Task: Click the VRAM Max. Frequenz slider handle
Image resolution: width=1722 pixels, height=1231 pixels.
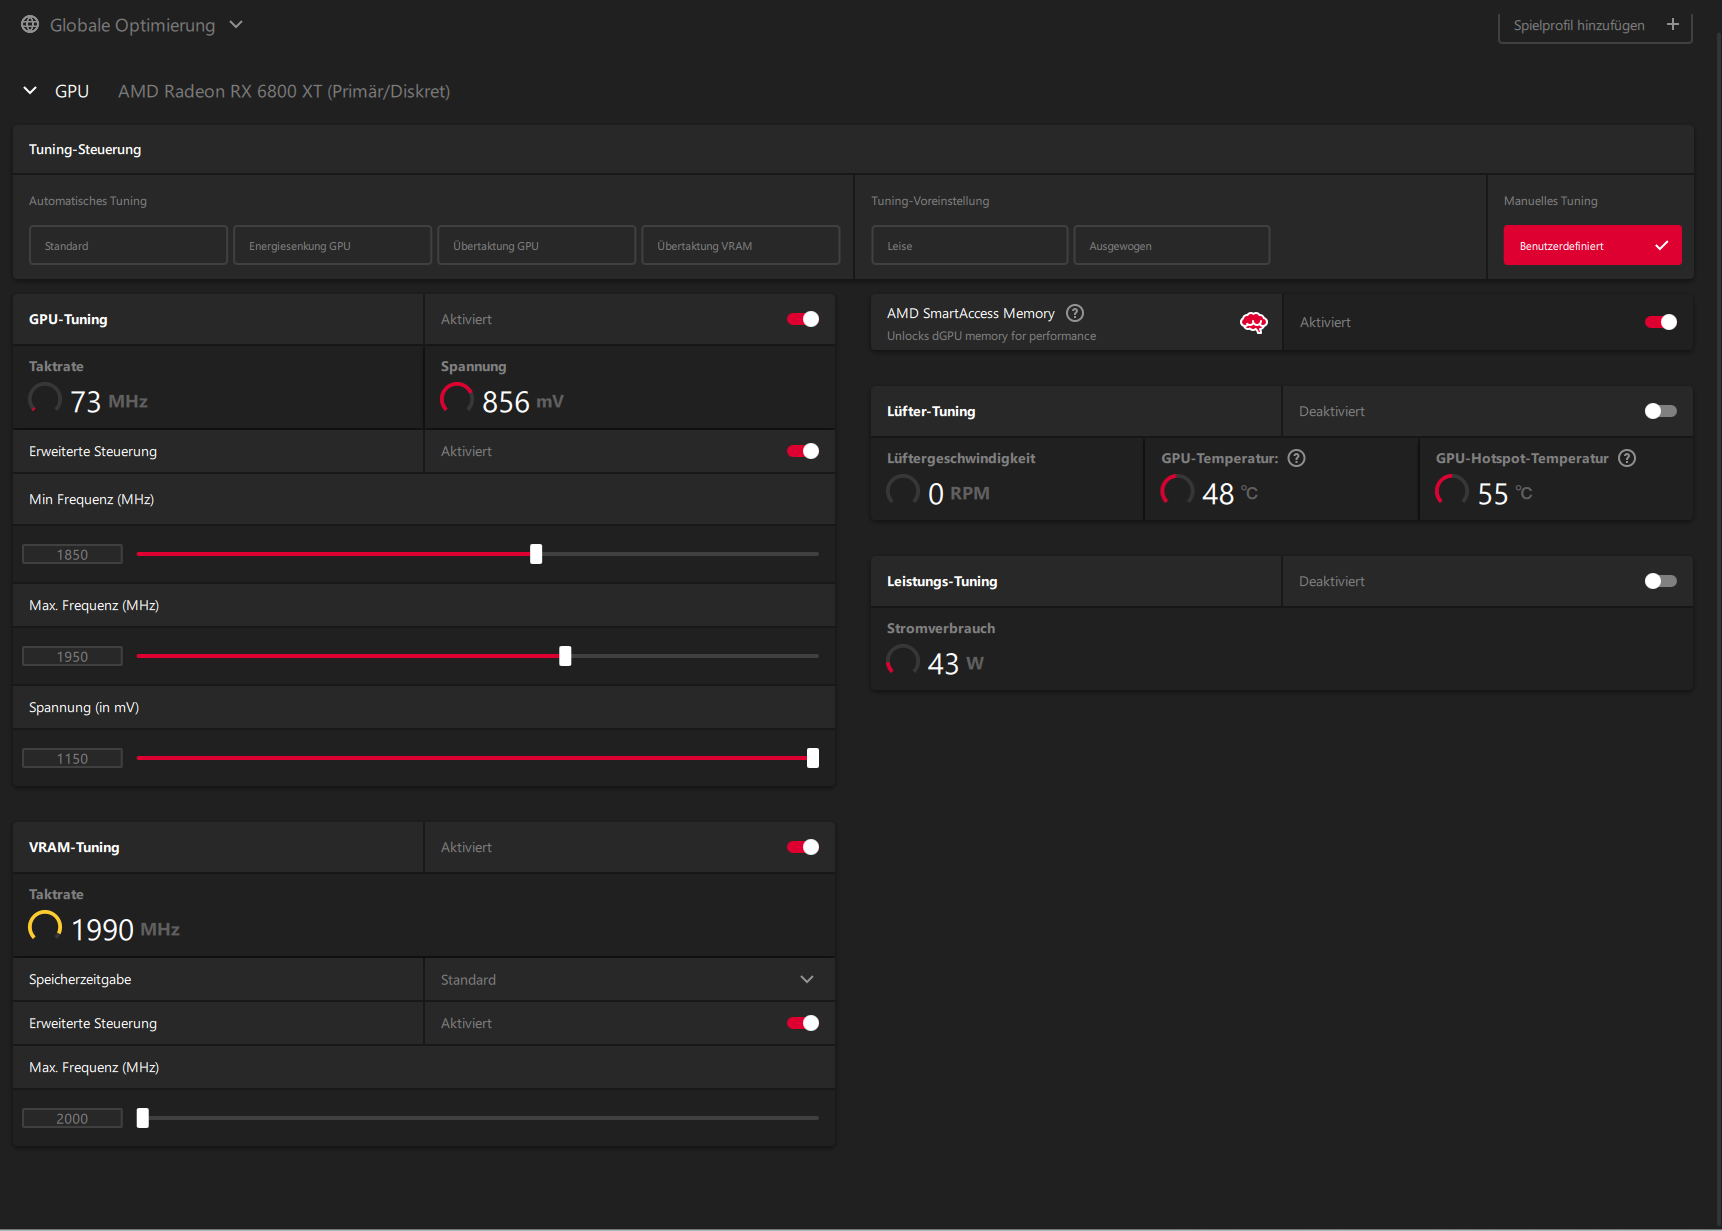Action: pos(143,1118)
